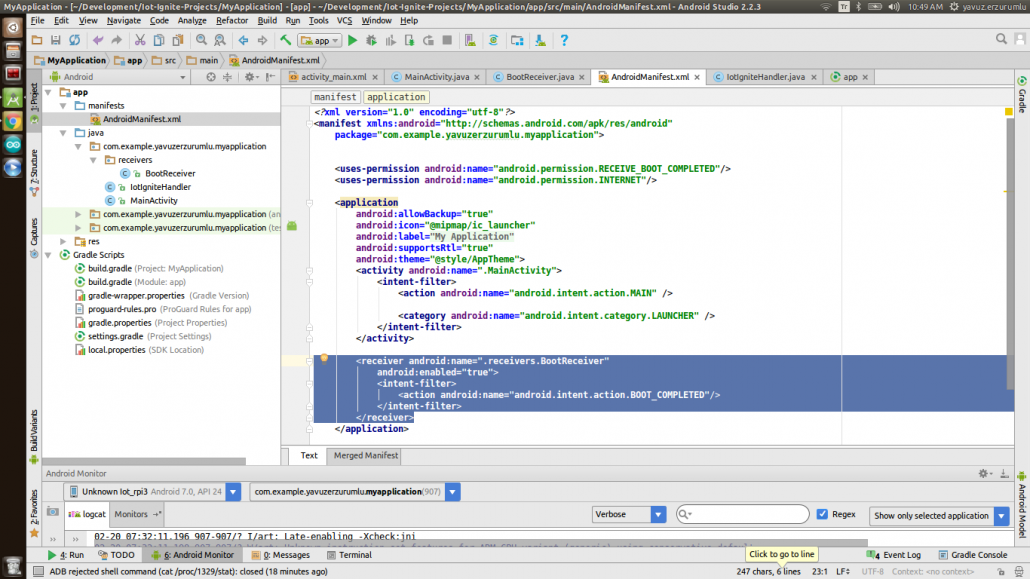Image resolution: width=1030 pixels, height=579 pixels.
Task: Open the SDK Manager icon
Action: 540,41
